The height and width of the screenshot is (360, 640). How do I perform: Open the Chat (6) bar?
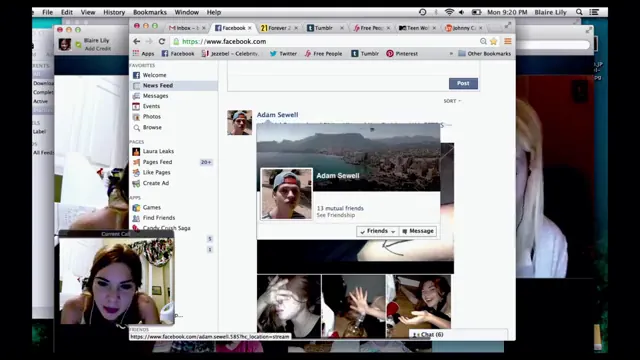458,334
